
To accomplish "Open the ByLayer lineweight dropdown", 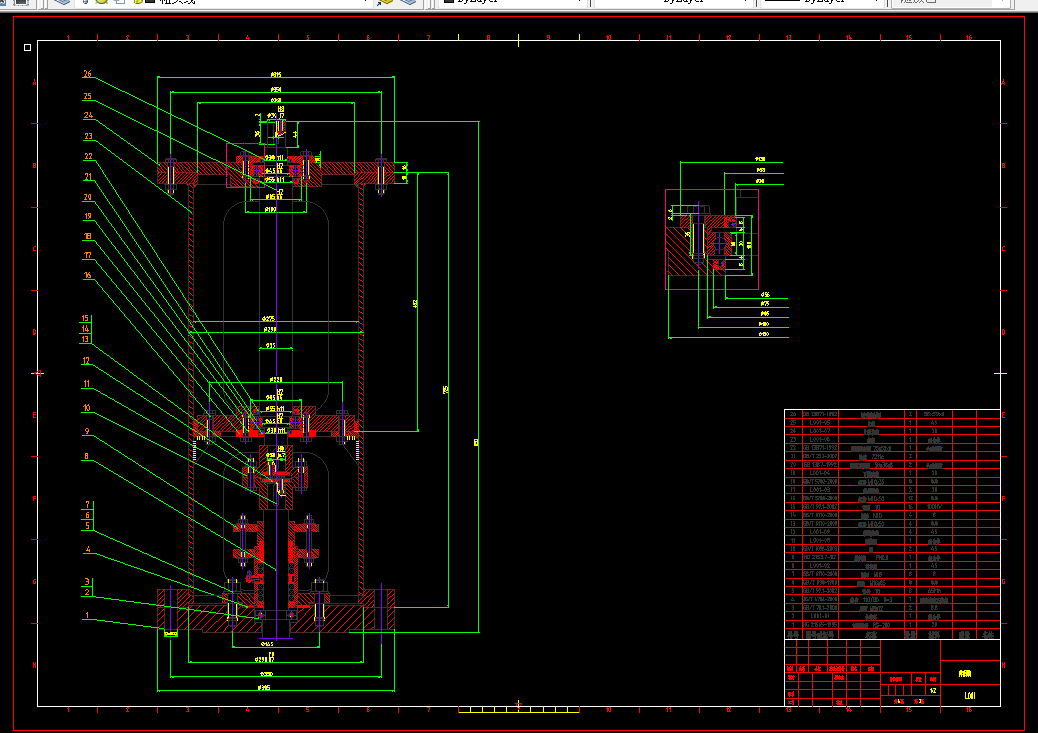I will tap(822, 2).
